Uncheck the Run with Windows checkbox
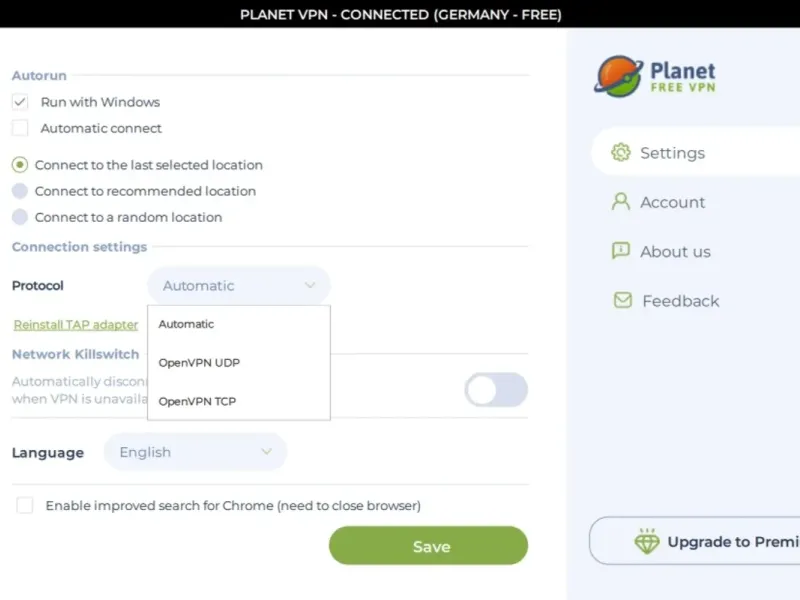The image size is (800, 600). click(x=20, y=102)
